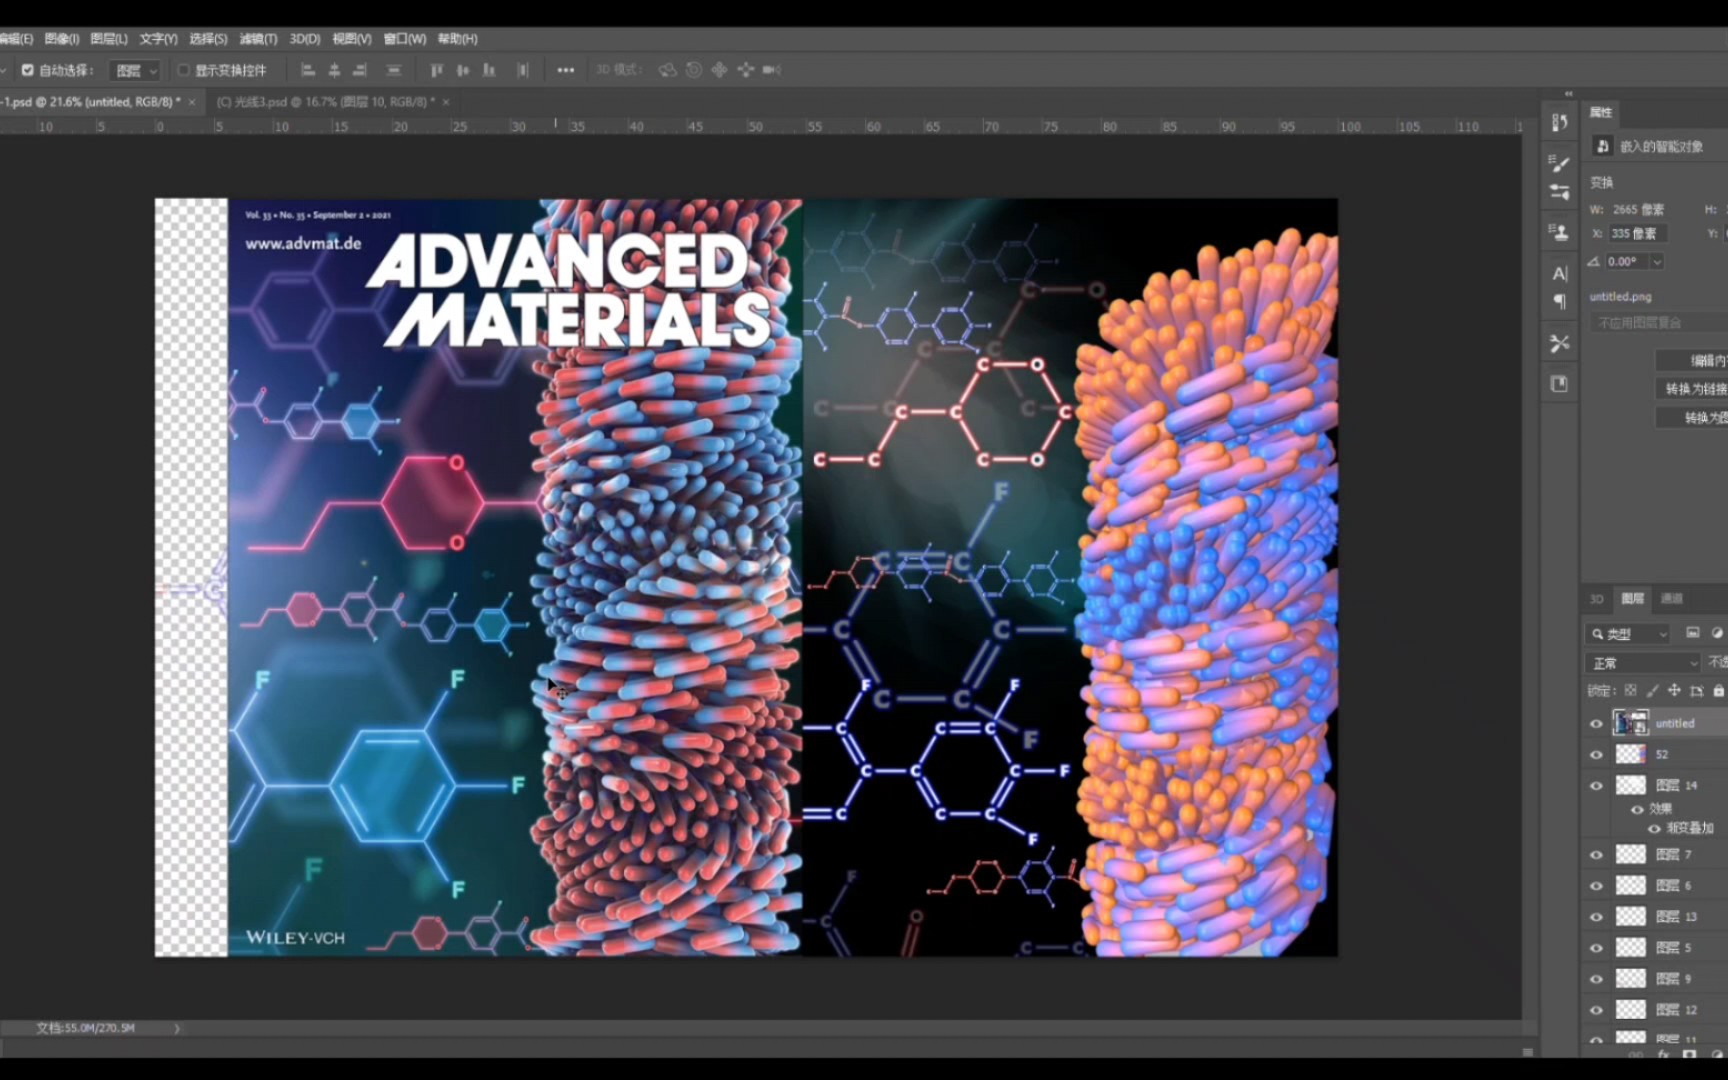Screen dimensions: 1728x1080
Task: Open the Libraries panel icon
Action: 1559,384
